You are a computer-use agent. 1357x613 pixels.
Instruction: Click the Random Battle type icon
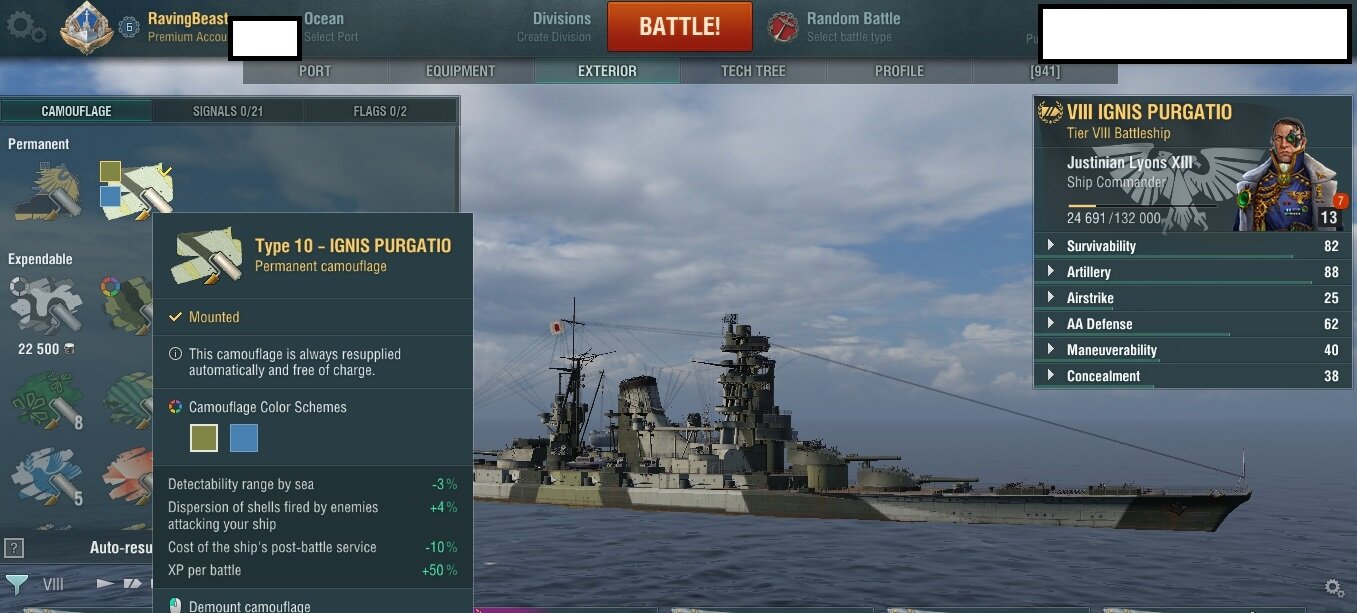click(783, 27)
